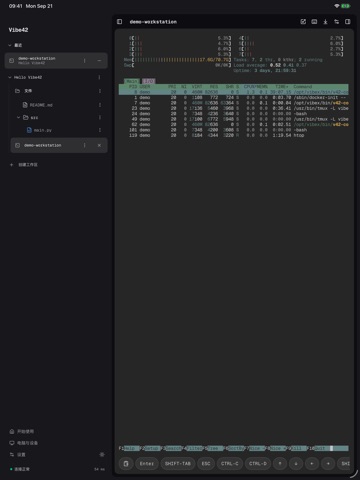
Task: Click the clipboard paste key in the key bar
Action: click(x=126, y=464)
